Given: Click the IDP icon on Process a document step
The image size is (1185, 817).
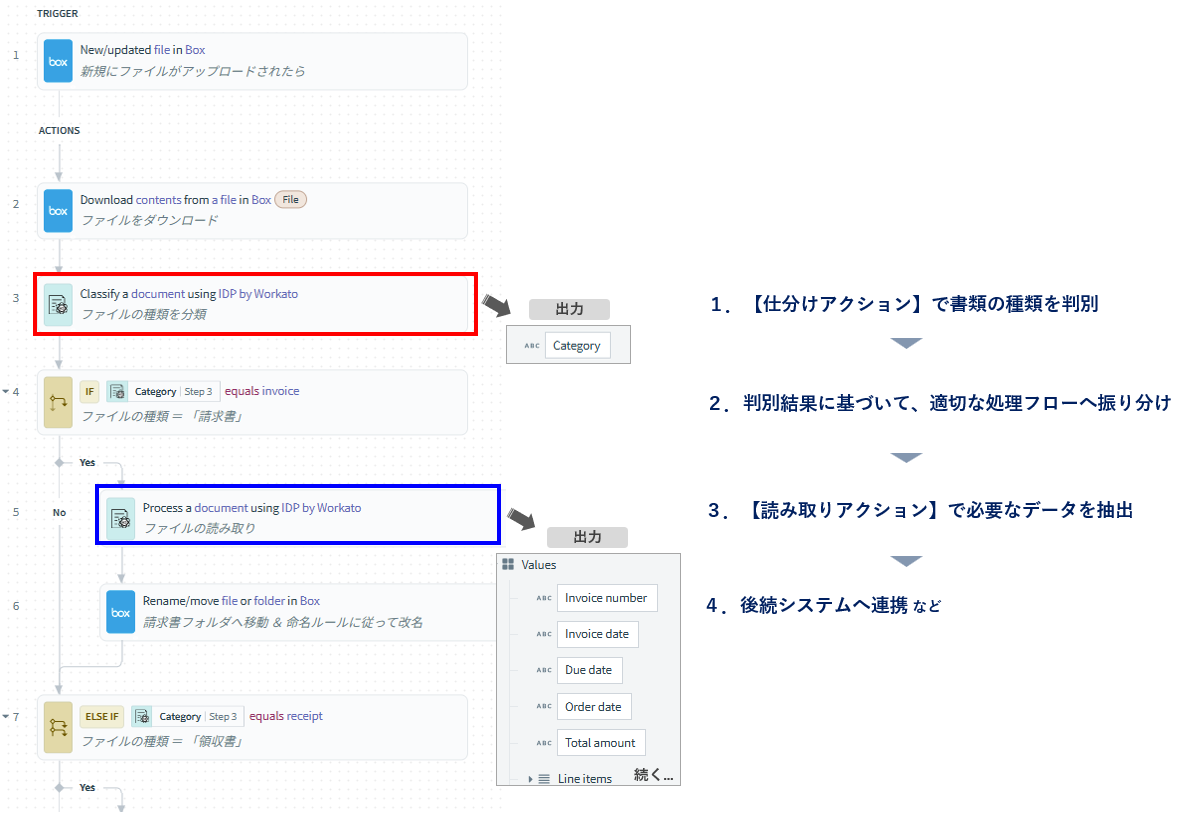Looking at the screenshot, I should 120,518.
